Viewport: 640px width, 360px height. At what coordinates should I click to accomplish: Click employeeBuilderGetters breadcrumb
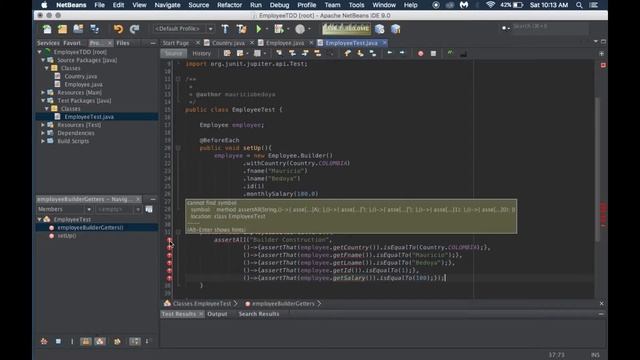(x=283, y=303)
